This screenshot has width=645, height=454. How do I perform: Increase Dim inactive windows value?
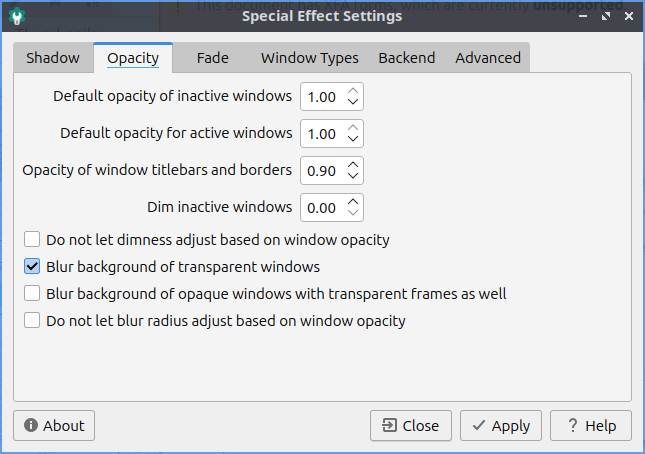pyautogui.click(x=352, y=202)
